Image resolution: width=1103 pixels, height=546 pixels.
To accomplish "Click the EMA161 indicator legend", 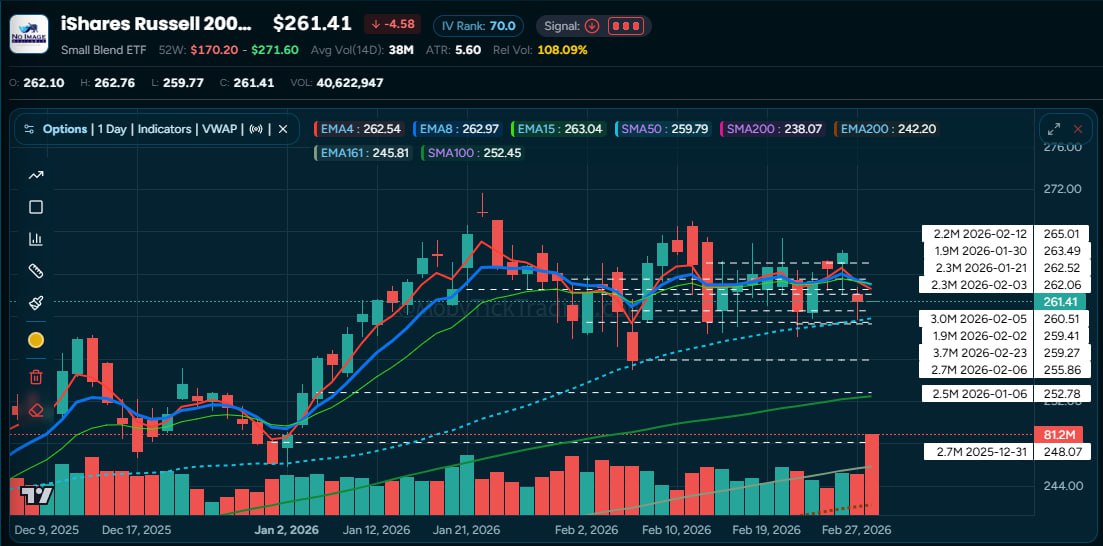I will click(364, 152).
